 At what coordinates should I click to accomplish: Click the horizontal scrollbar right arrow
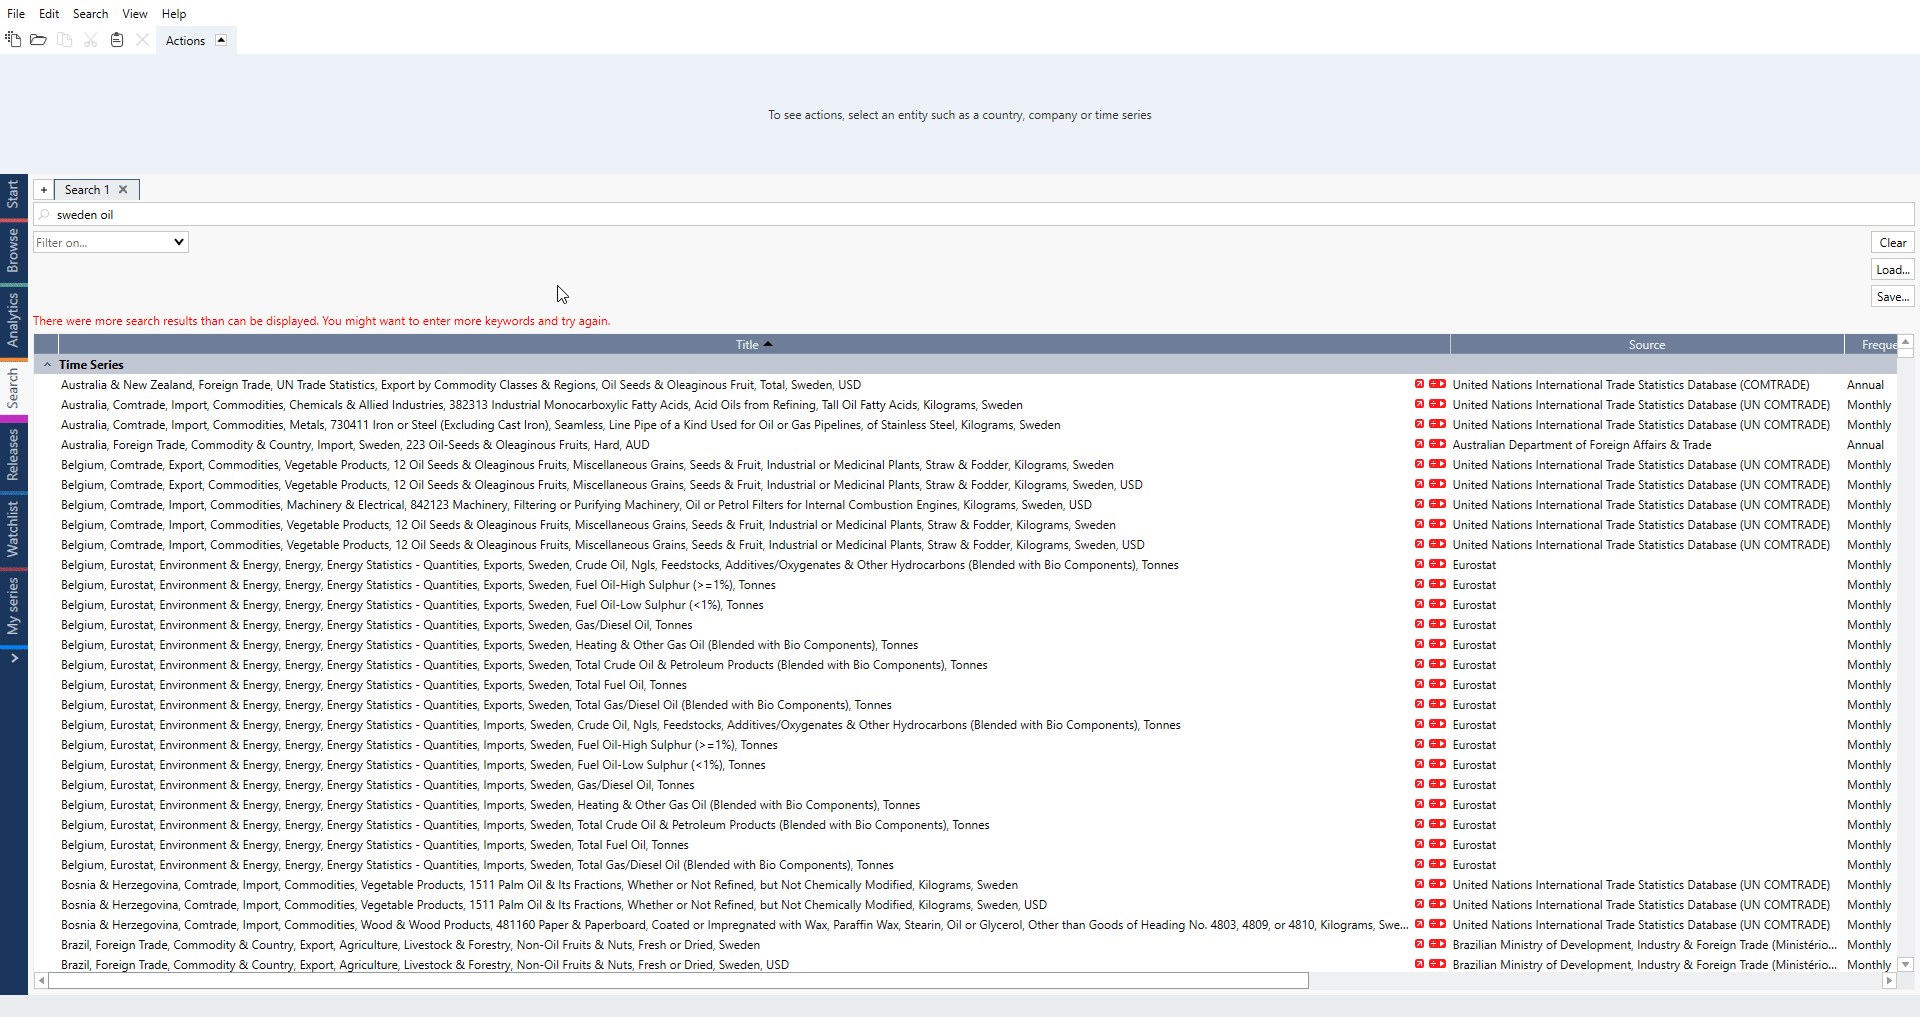1889,981
